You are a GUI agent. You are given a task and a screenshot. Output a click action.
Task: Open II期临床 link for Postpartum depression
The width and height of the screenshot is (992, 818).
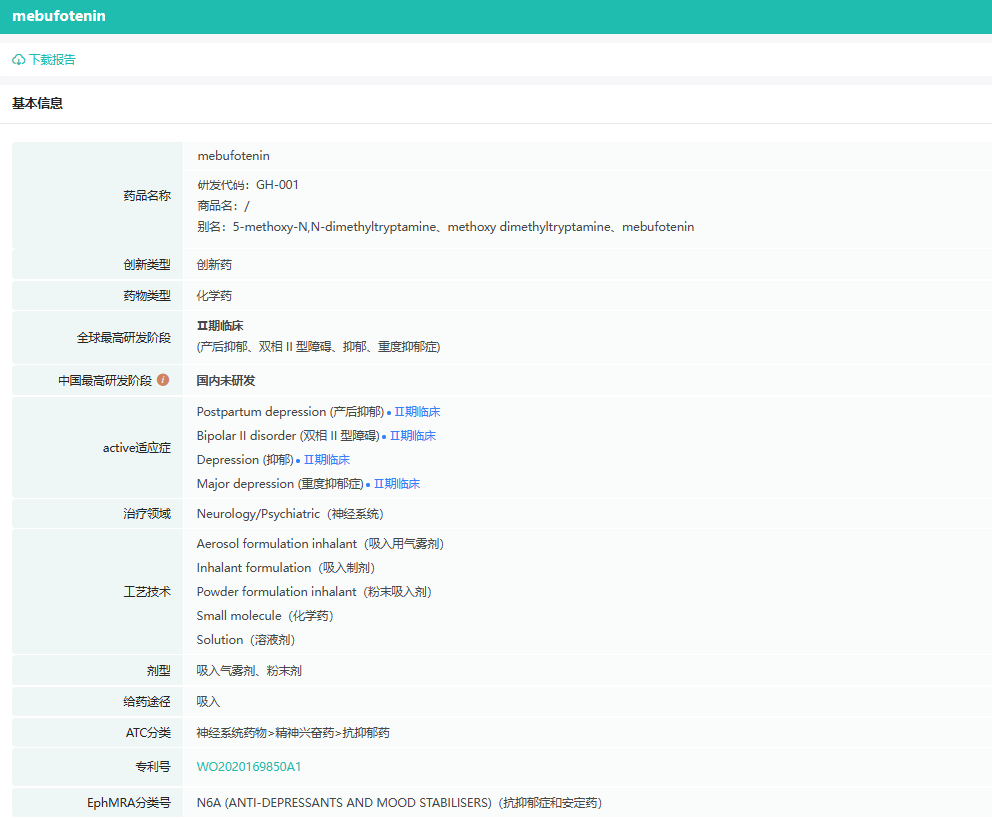(x=417, y=412)
